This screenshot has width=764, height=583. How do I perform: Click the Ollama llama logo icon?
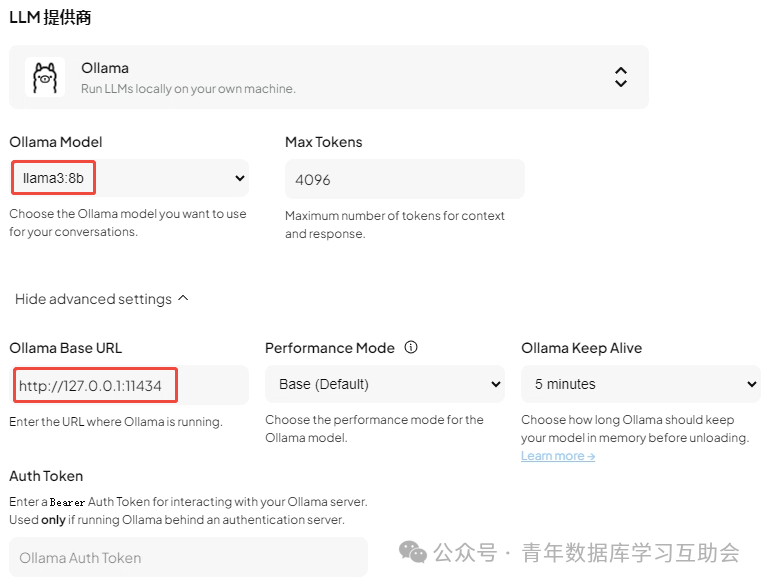click(x=45, y=77)
